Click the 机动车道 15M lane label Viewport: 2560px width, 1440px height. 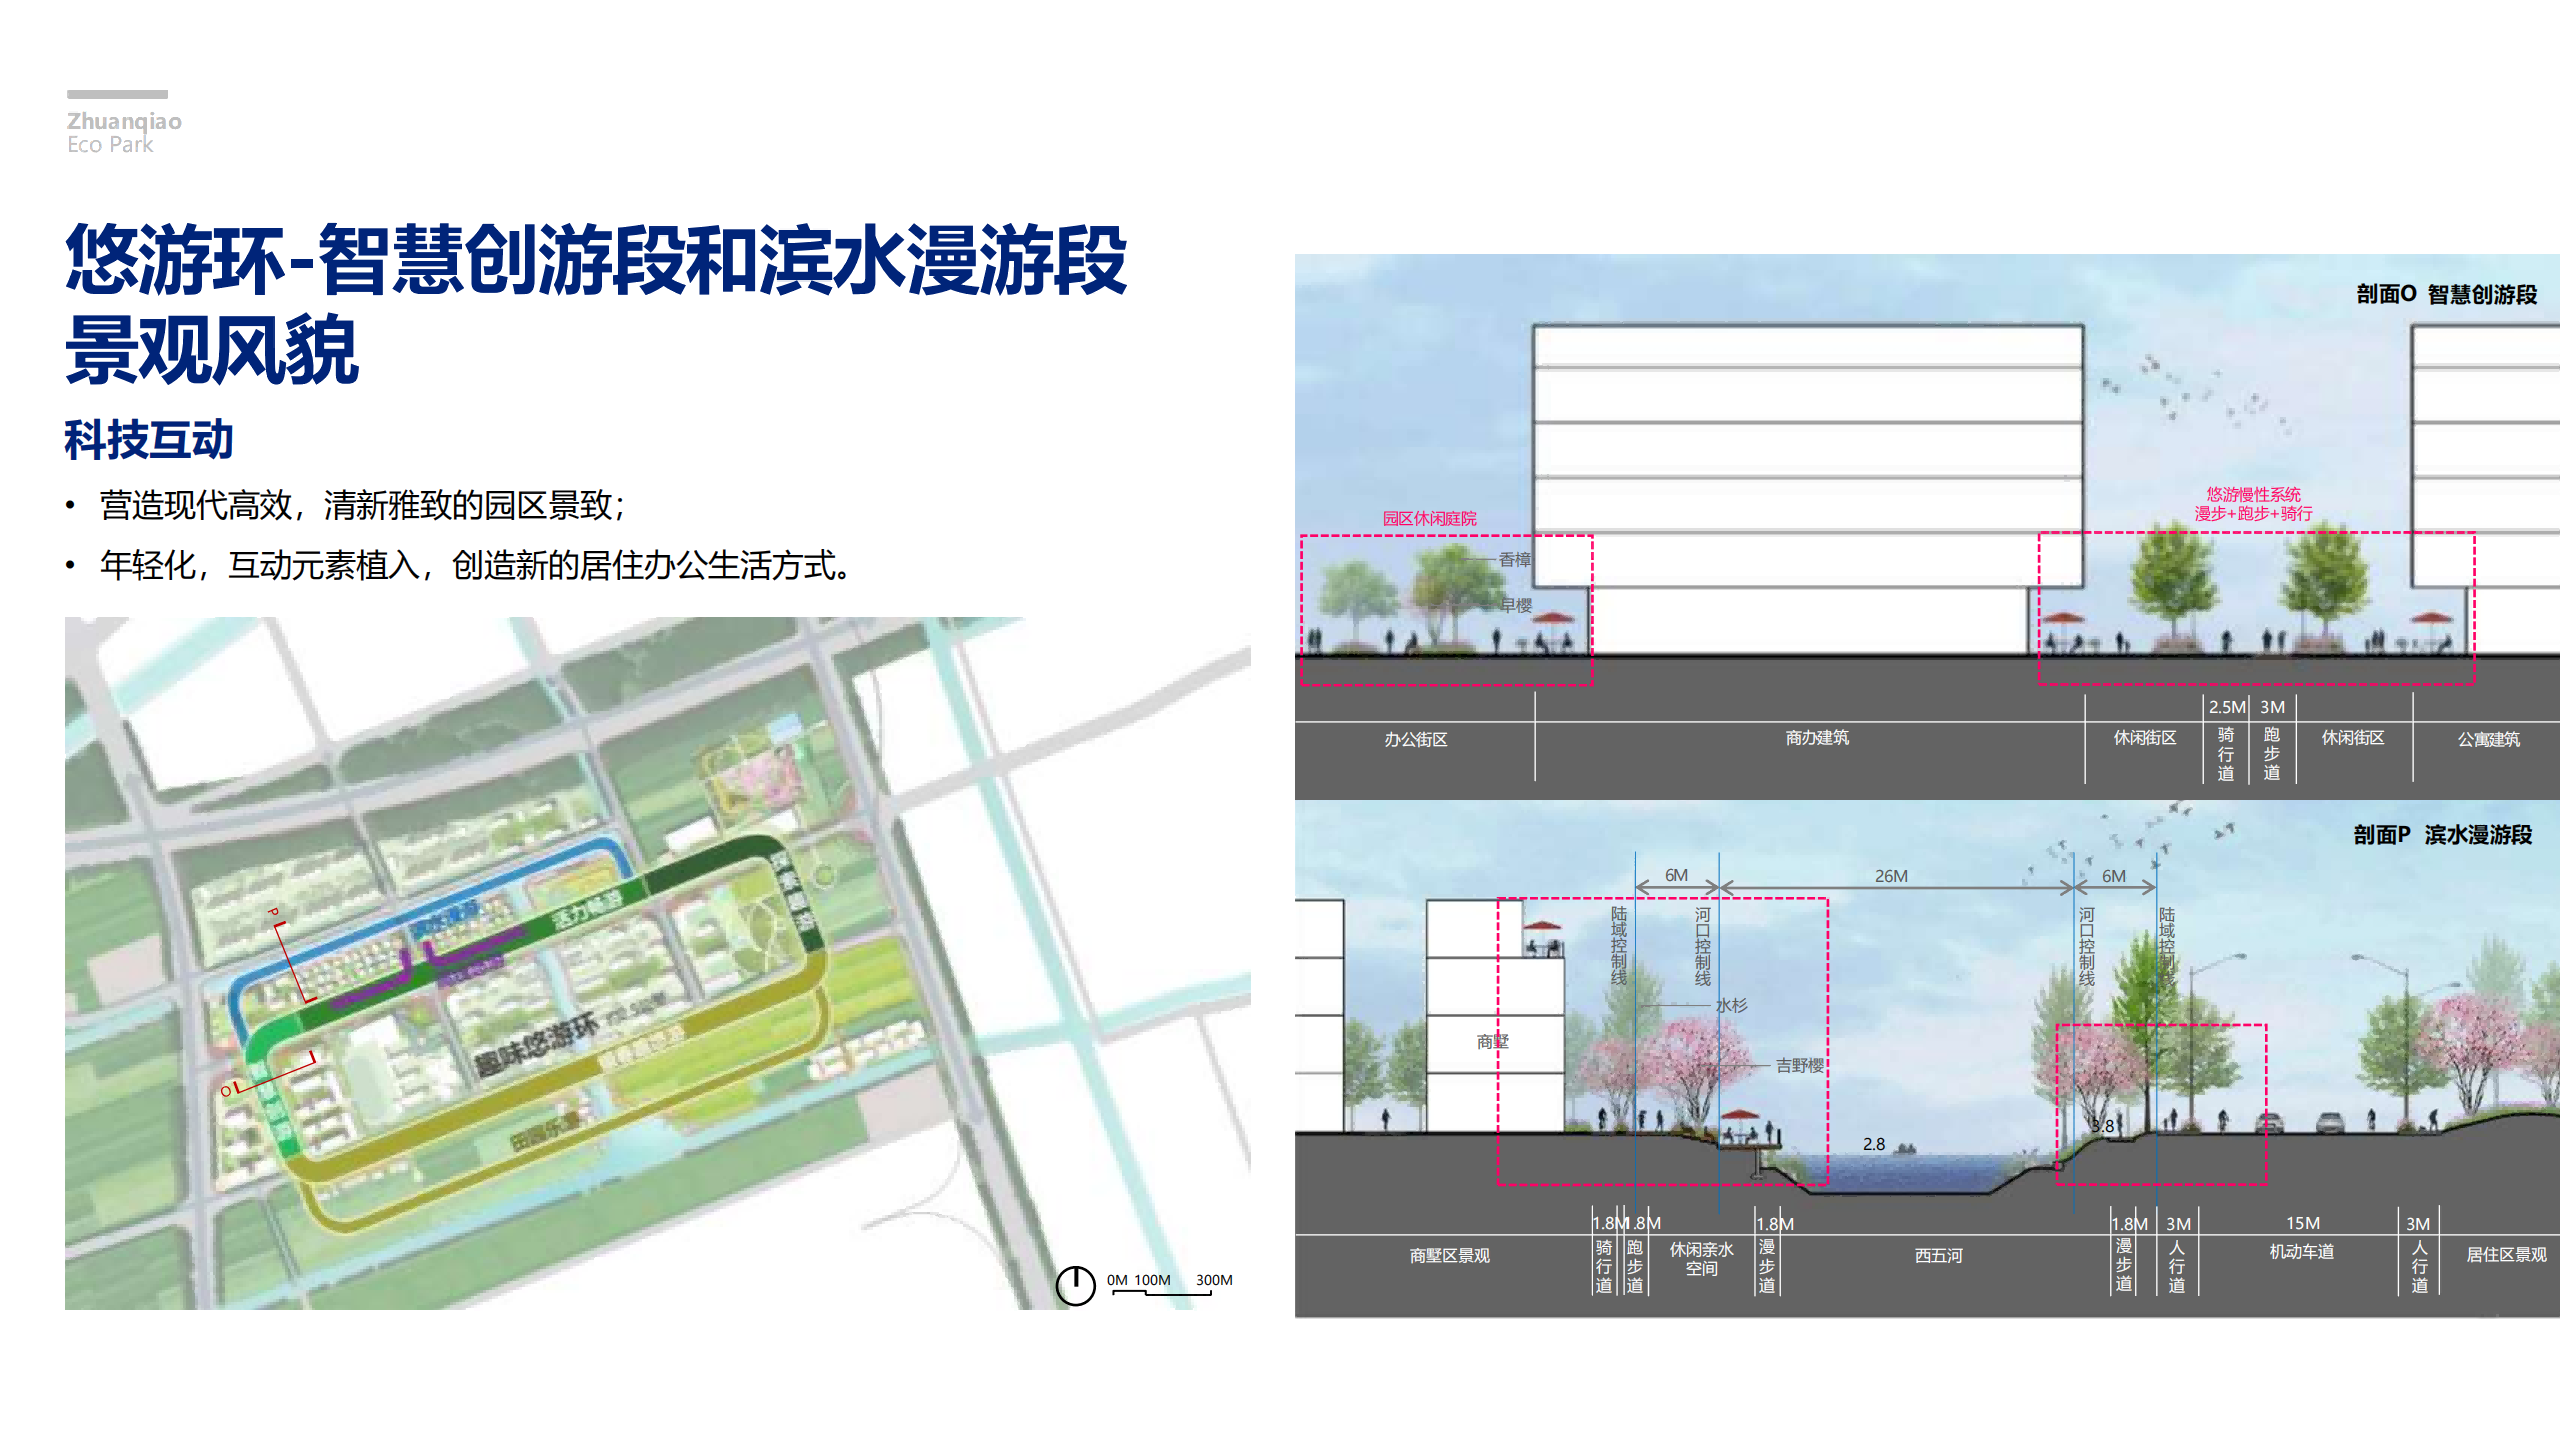[2301, 1251]
